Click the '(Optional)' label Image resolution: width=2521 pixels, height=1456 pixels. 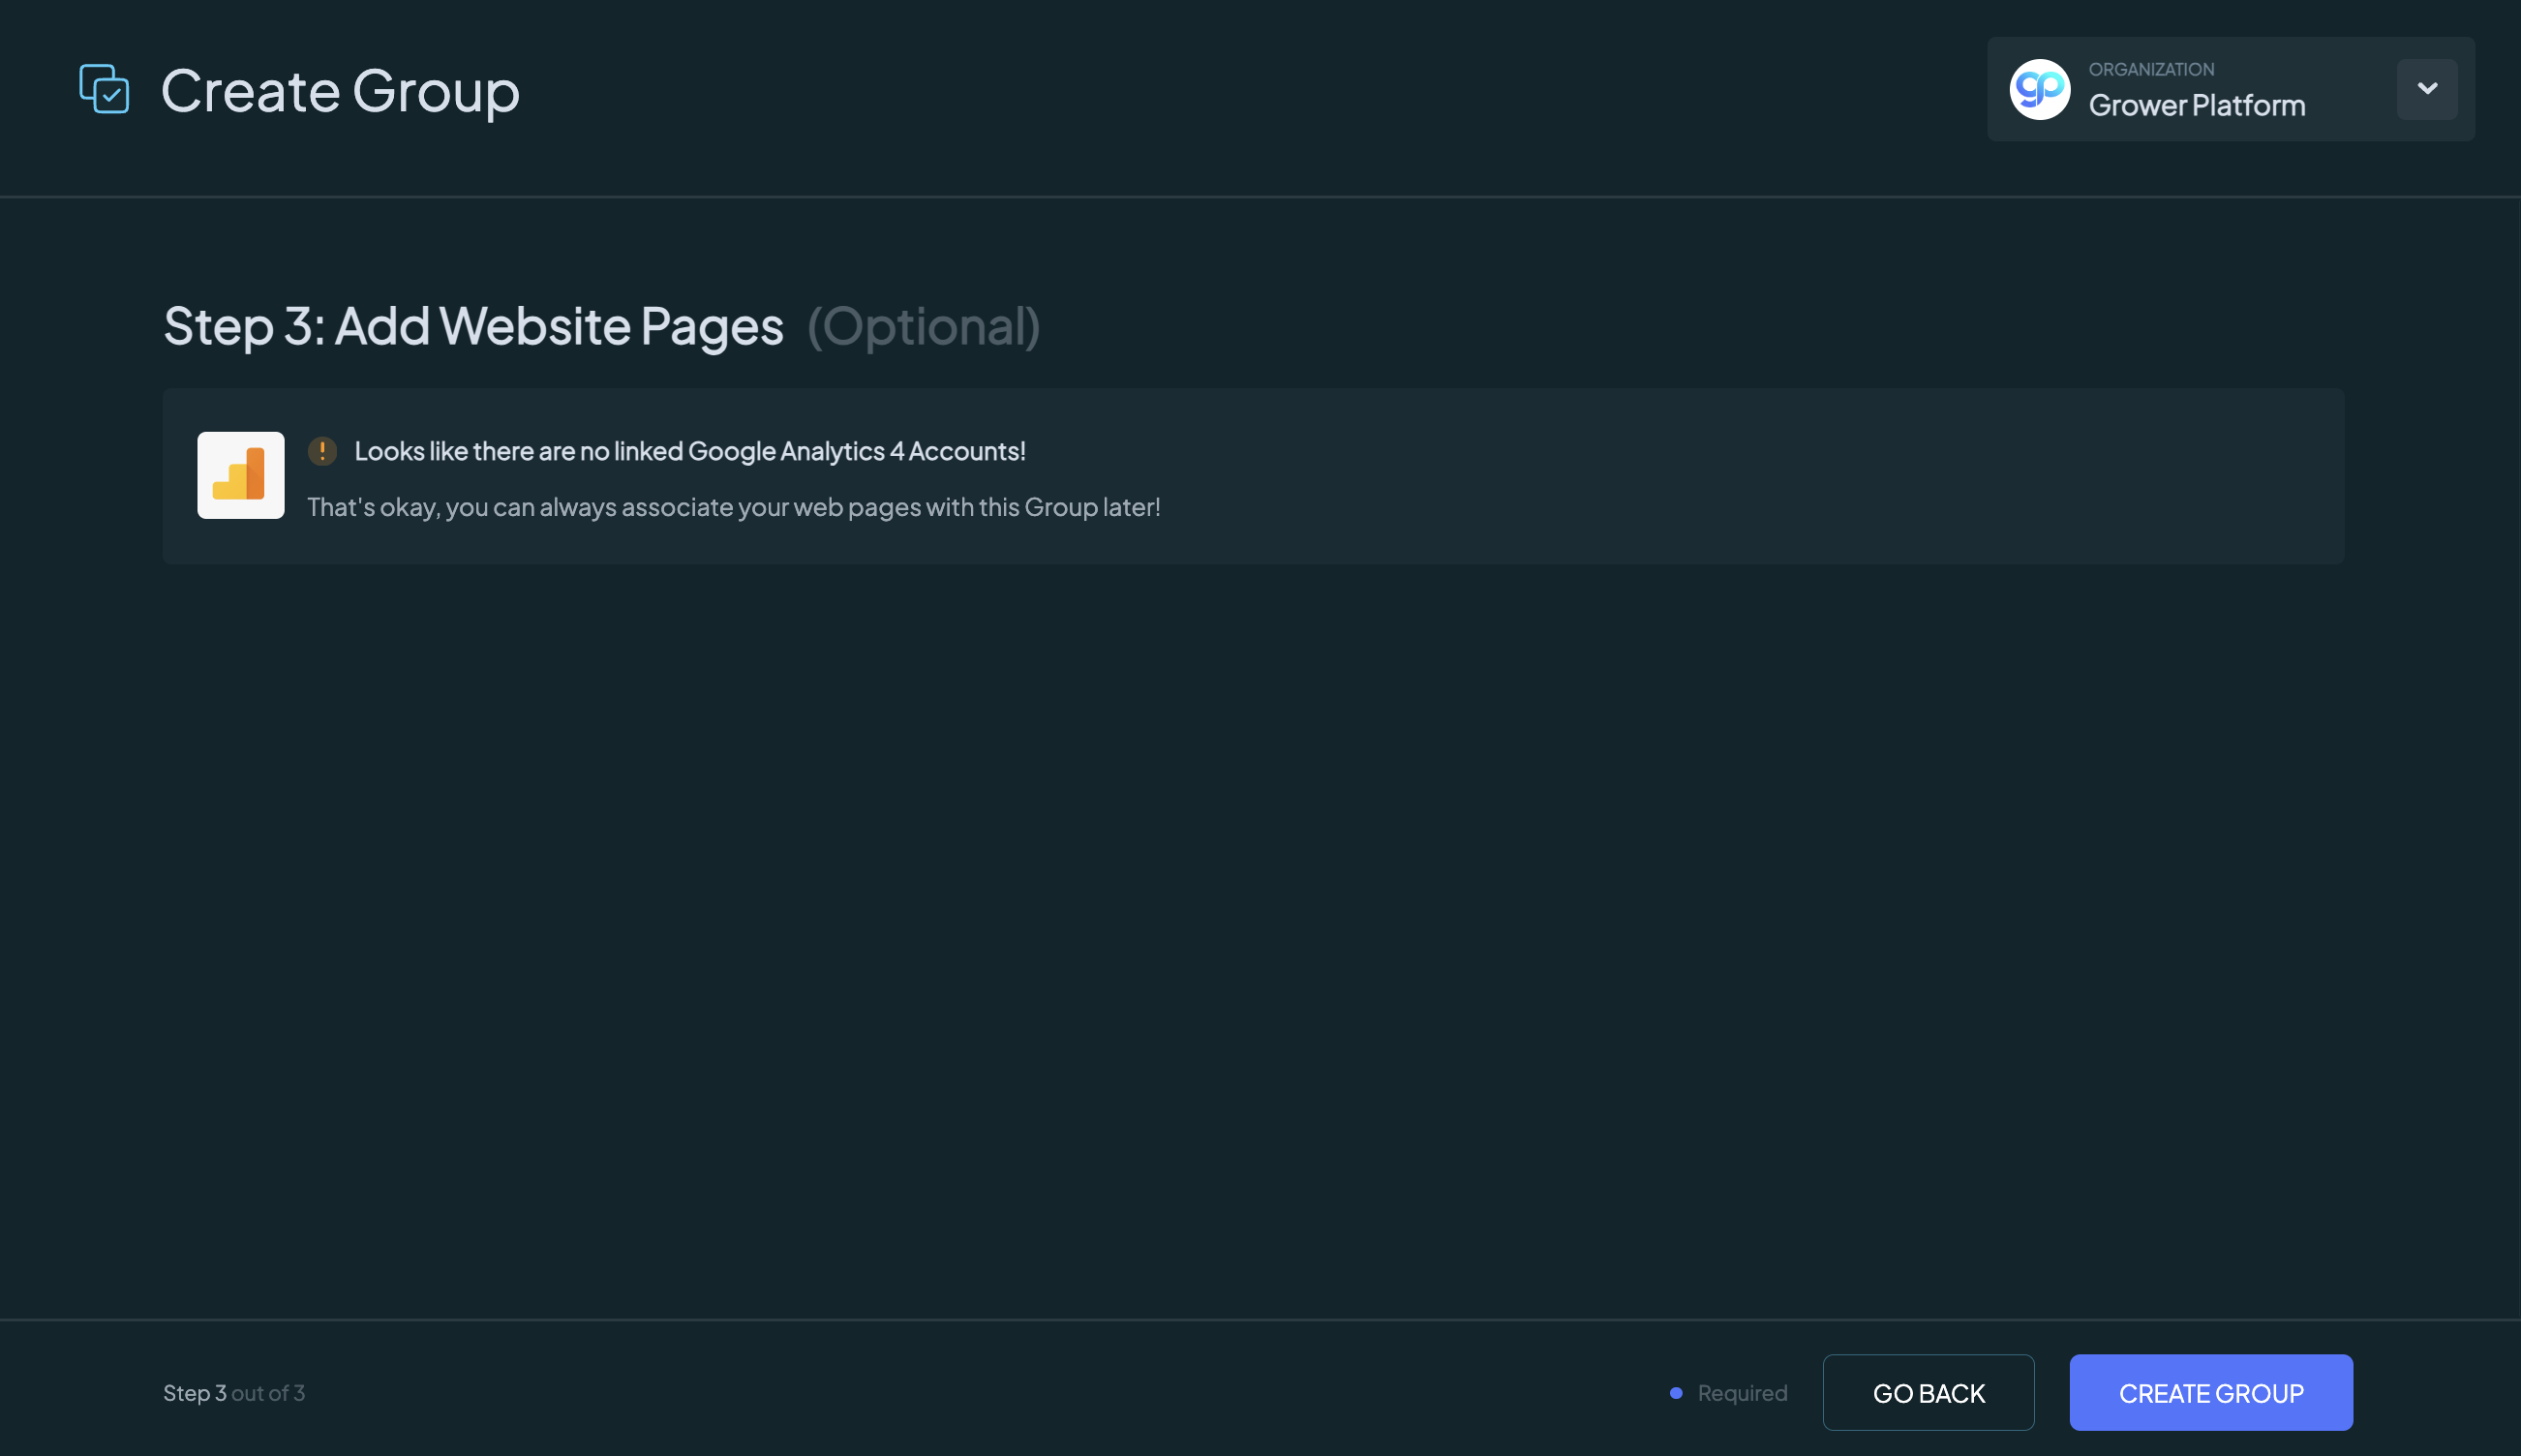coord(924,326)
